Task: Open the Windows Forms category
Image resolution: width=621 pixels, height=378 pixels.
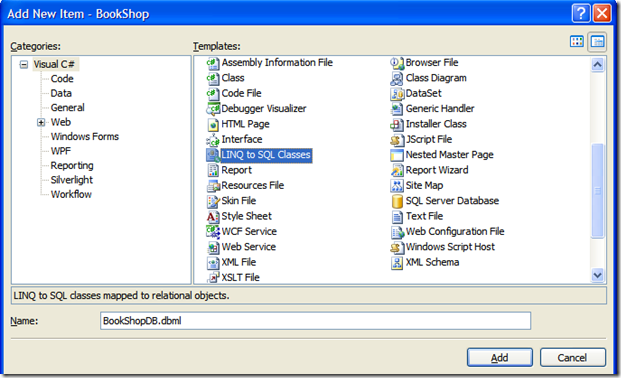Action: tap(85, 136)
